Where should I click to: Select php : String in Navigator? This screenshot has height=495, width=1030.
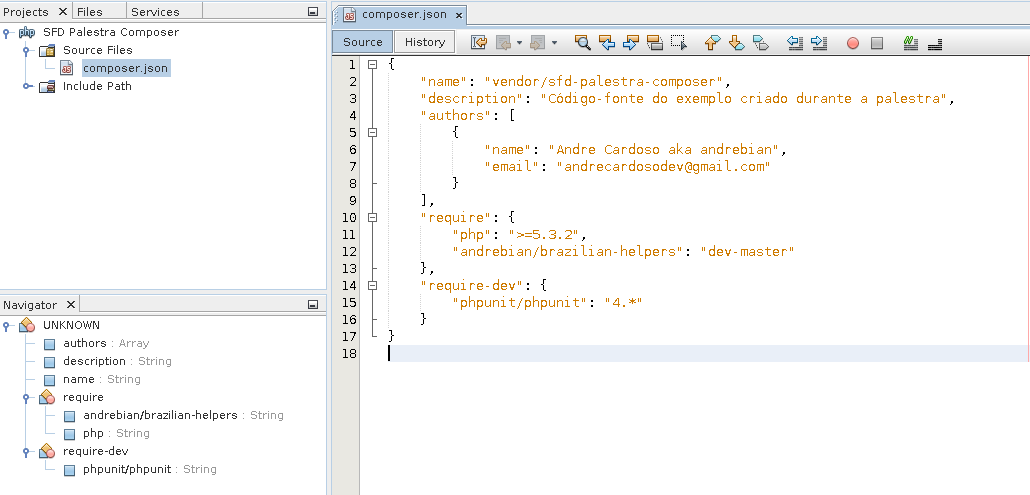click(x=116, y=433)
